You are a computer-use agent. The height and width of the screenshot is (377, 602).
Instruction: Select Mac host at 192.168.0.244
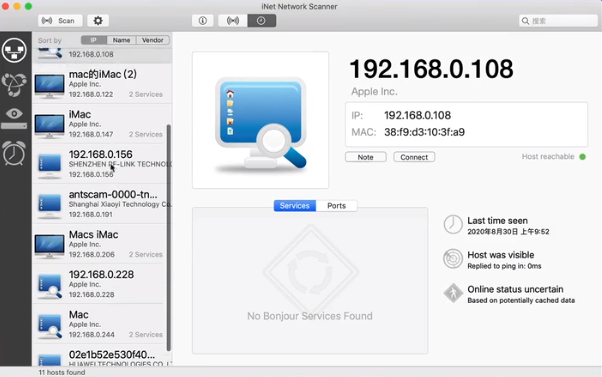(x=102, y=324)
